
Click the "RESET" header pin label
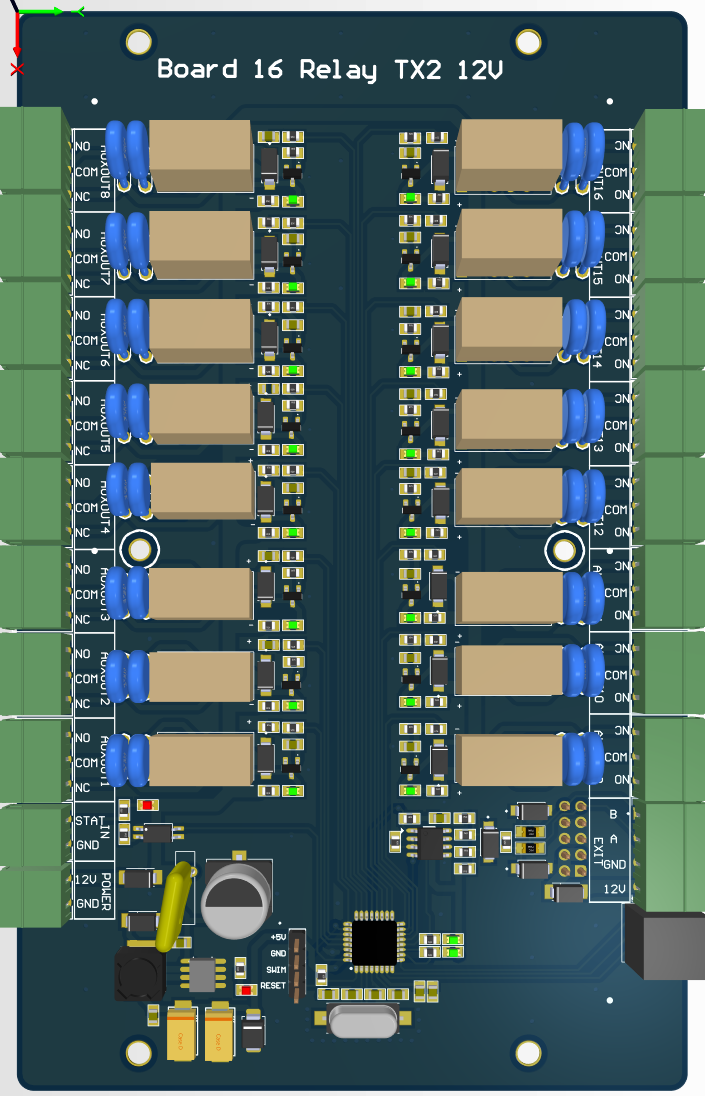[x=273, y=986]
